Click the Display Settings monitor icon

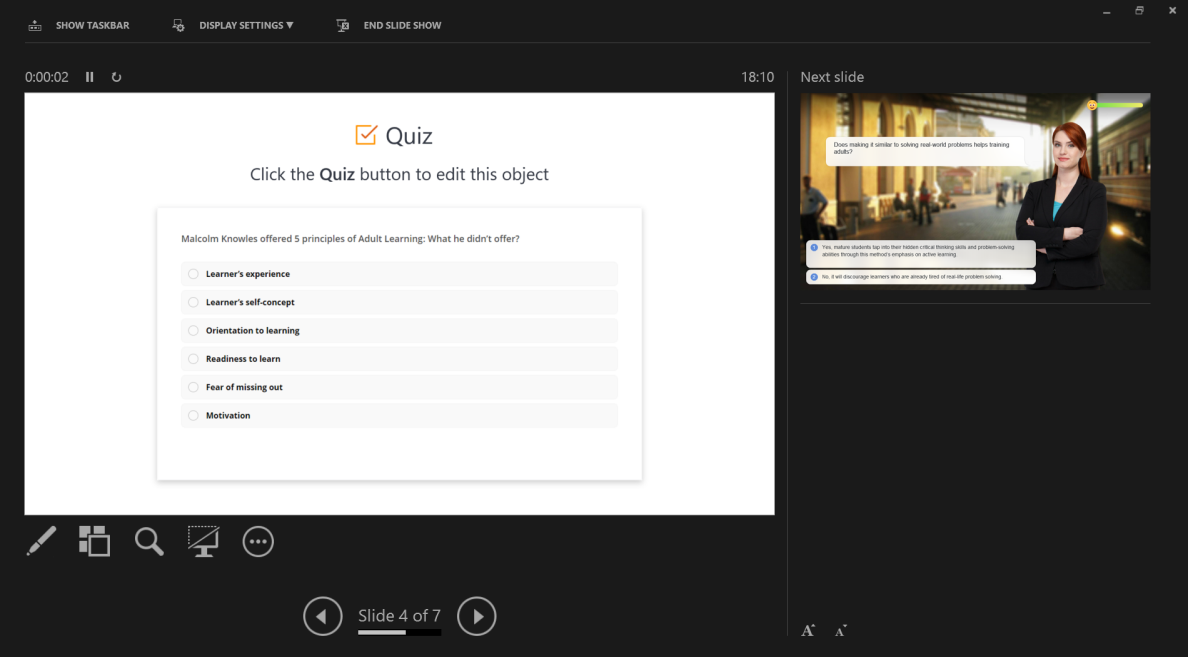coord(178,26)
